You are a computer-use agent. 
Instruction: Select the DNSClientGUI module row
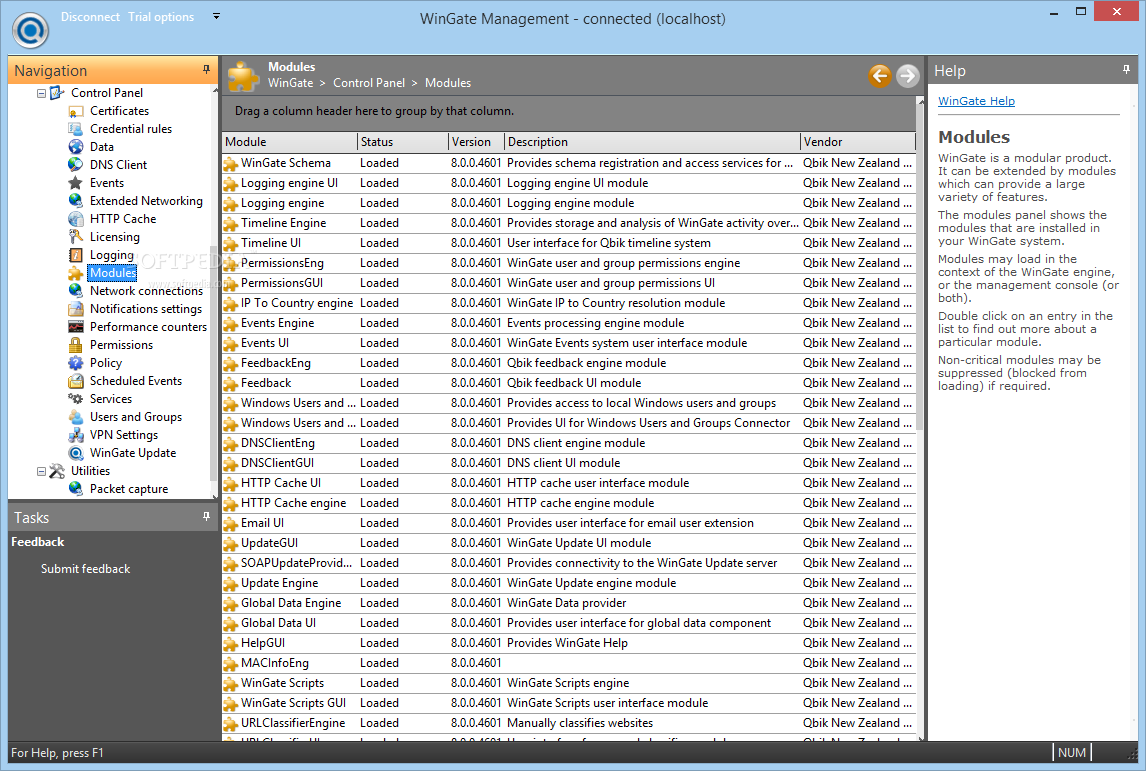pyautogui.click(x=569, y=463)
